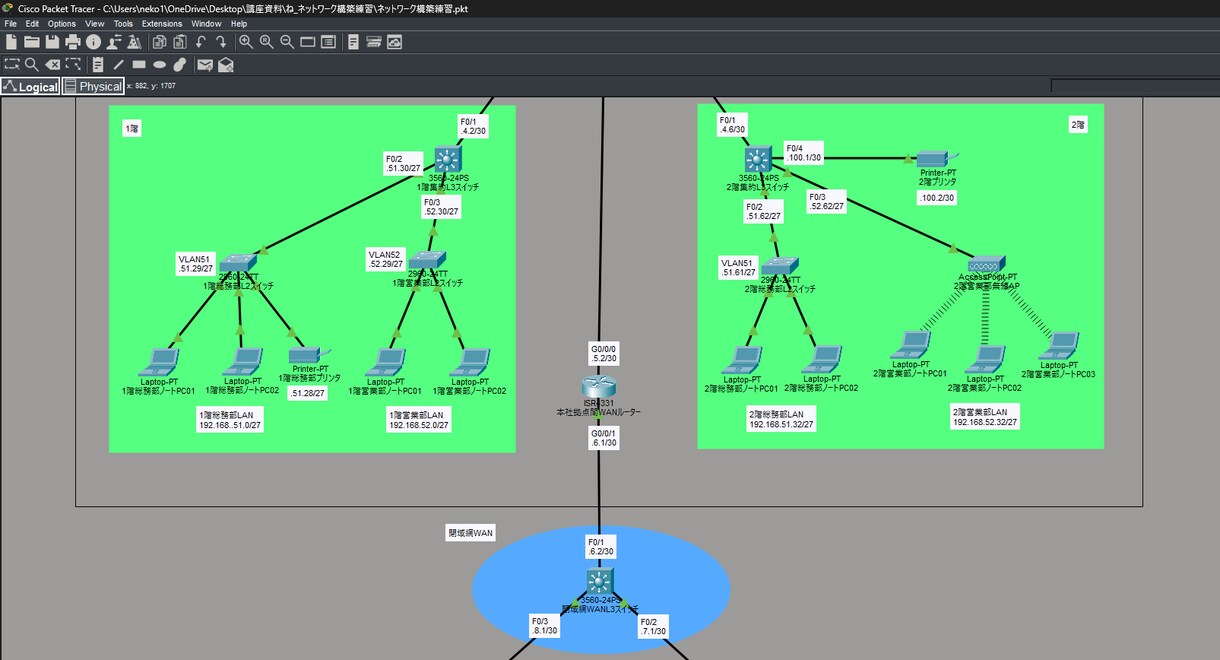Undo the last action

(201, 42)
